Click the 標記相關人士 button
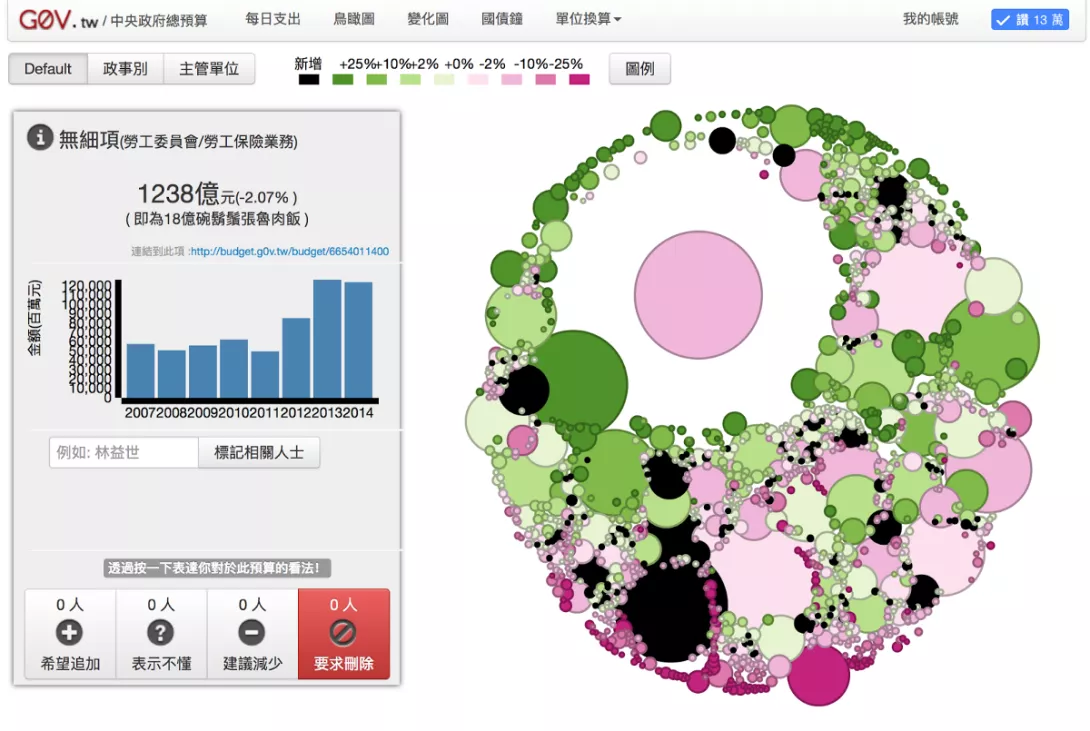 (259, 452)
